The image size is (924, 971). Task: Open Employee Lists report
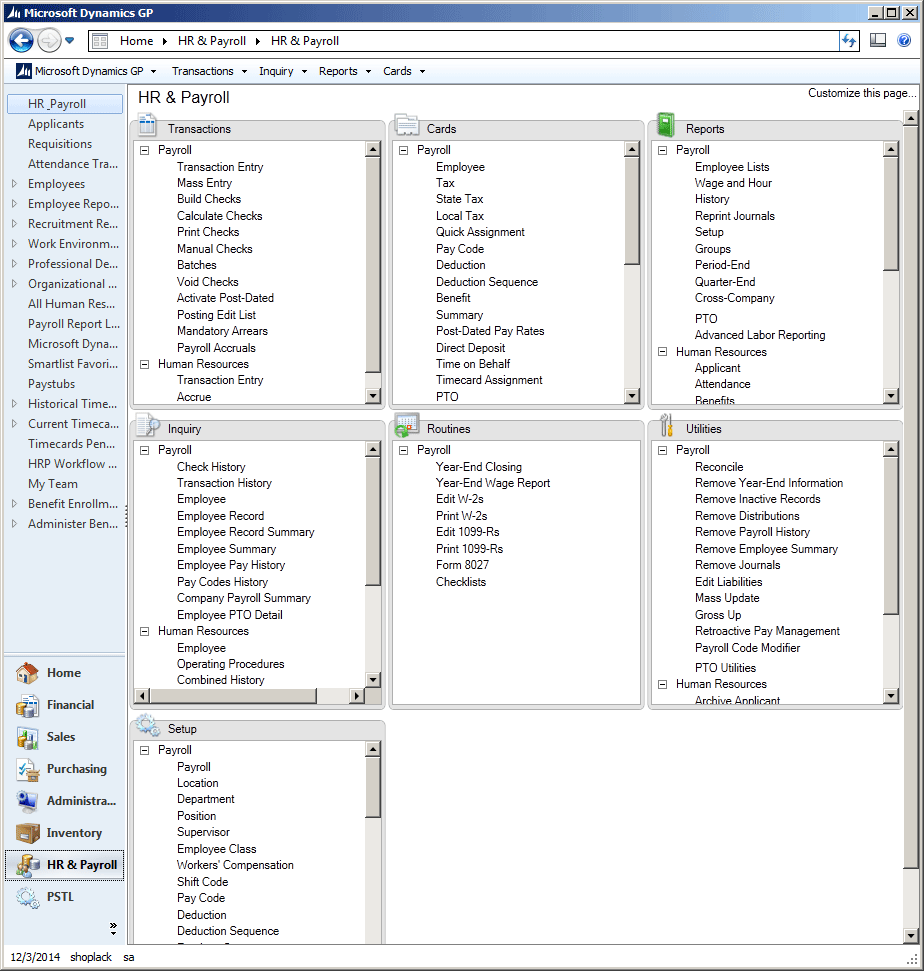point(732,167)
